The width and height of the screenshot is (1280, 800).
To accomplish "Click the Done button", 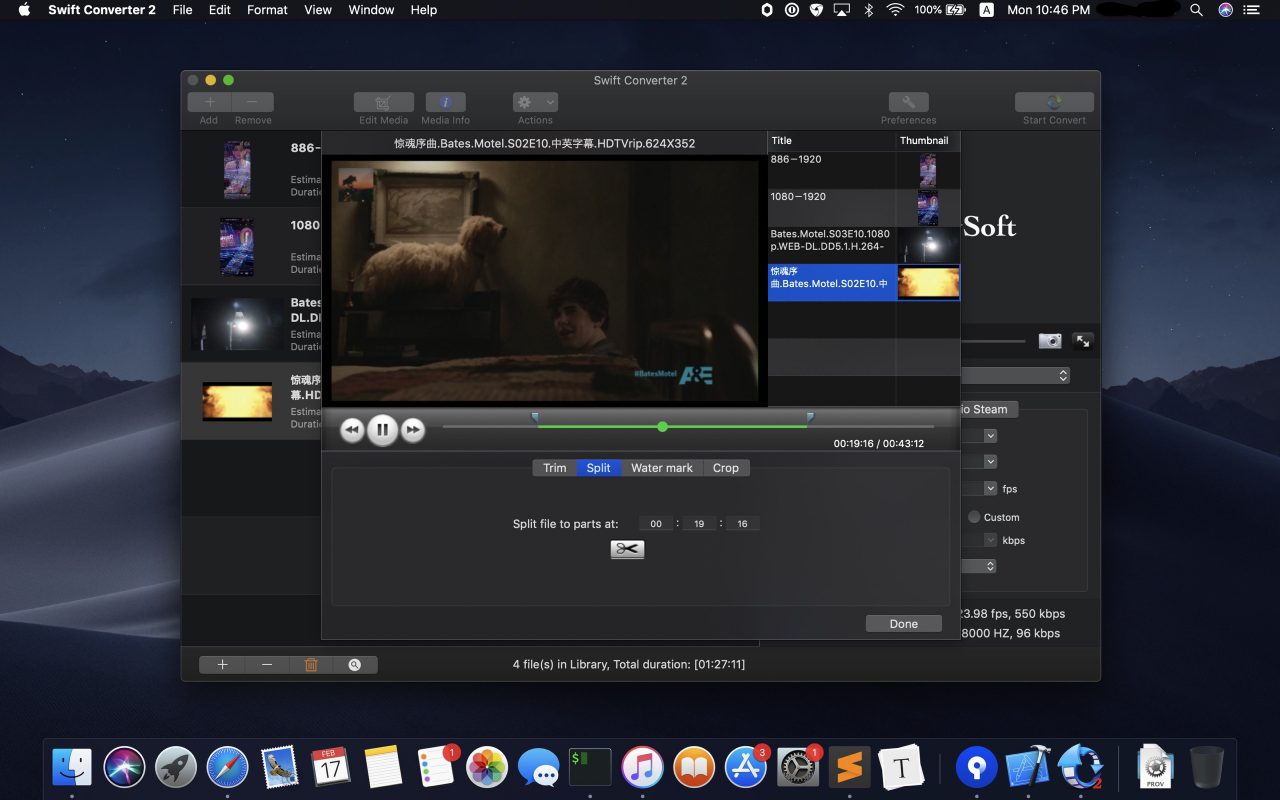I will pyautogui.click(x=904, y=624).
